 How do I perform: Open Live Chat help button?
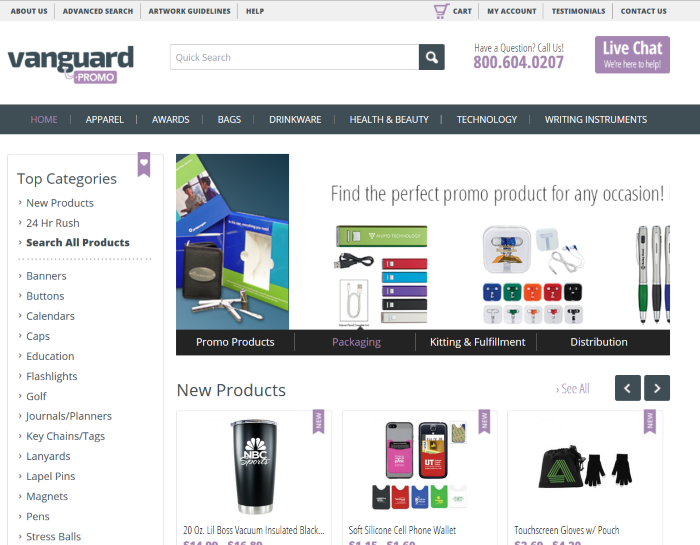[x=632, y=55]
